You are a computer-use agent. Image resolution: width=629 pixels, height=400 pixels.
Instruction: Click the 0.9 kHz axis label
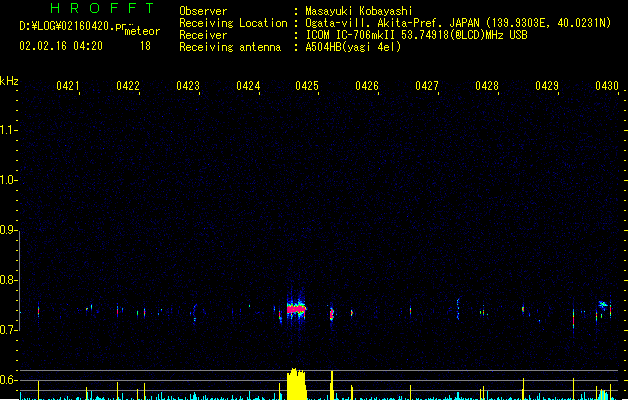(7, 230)
